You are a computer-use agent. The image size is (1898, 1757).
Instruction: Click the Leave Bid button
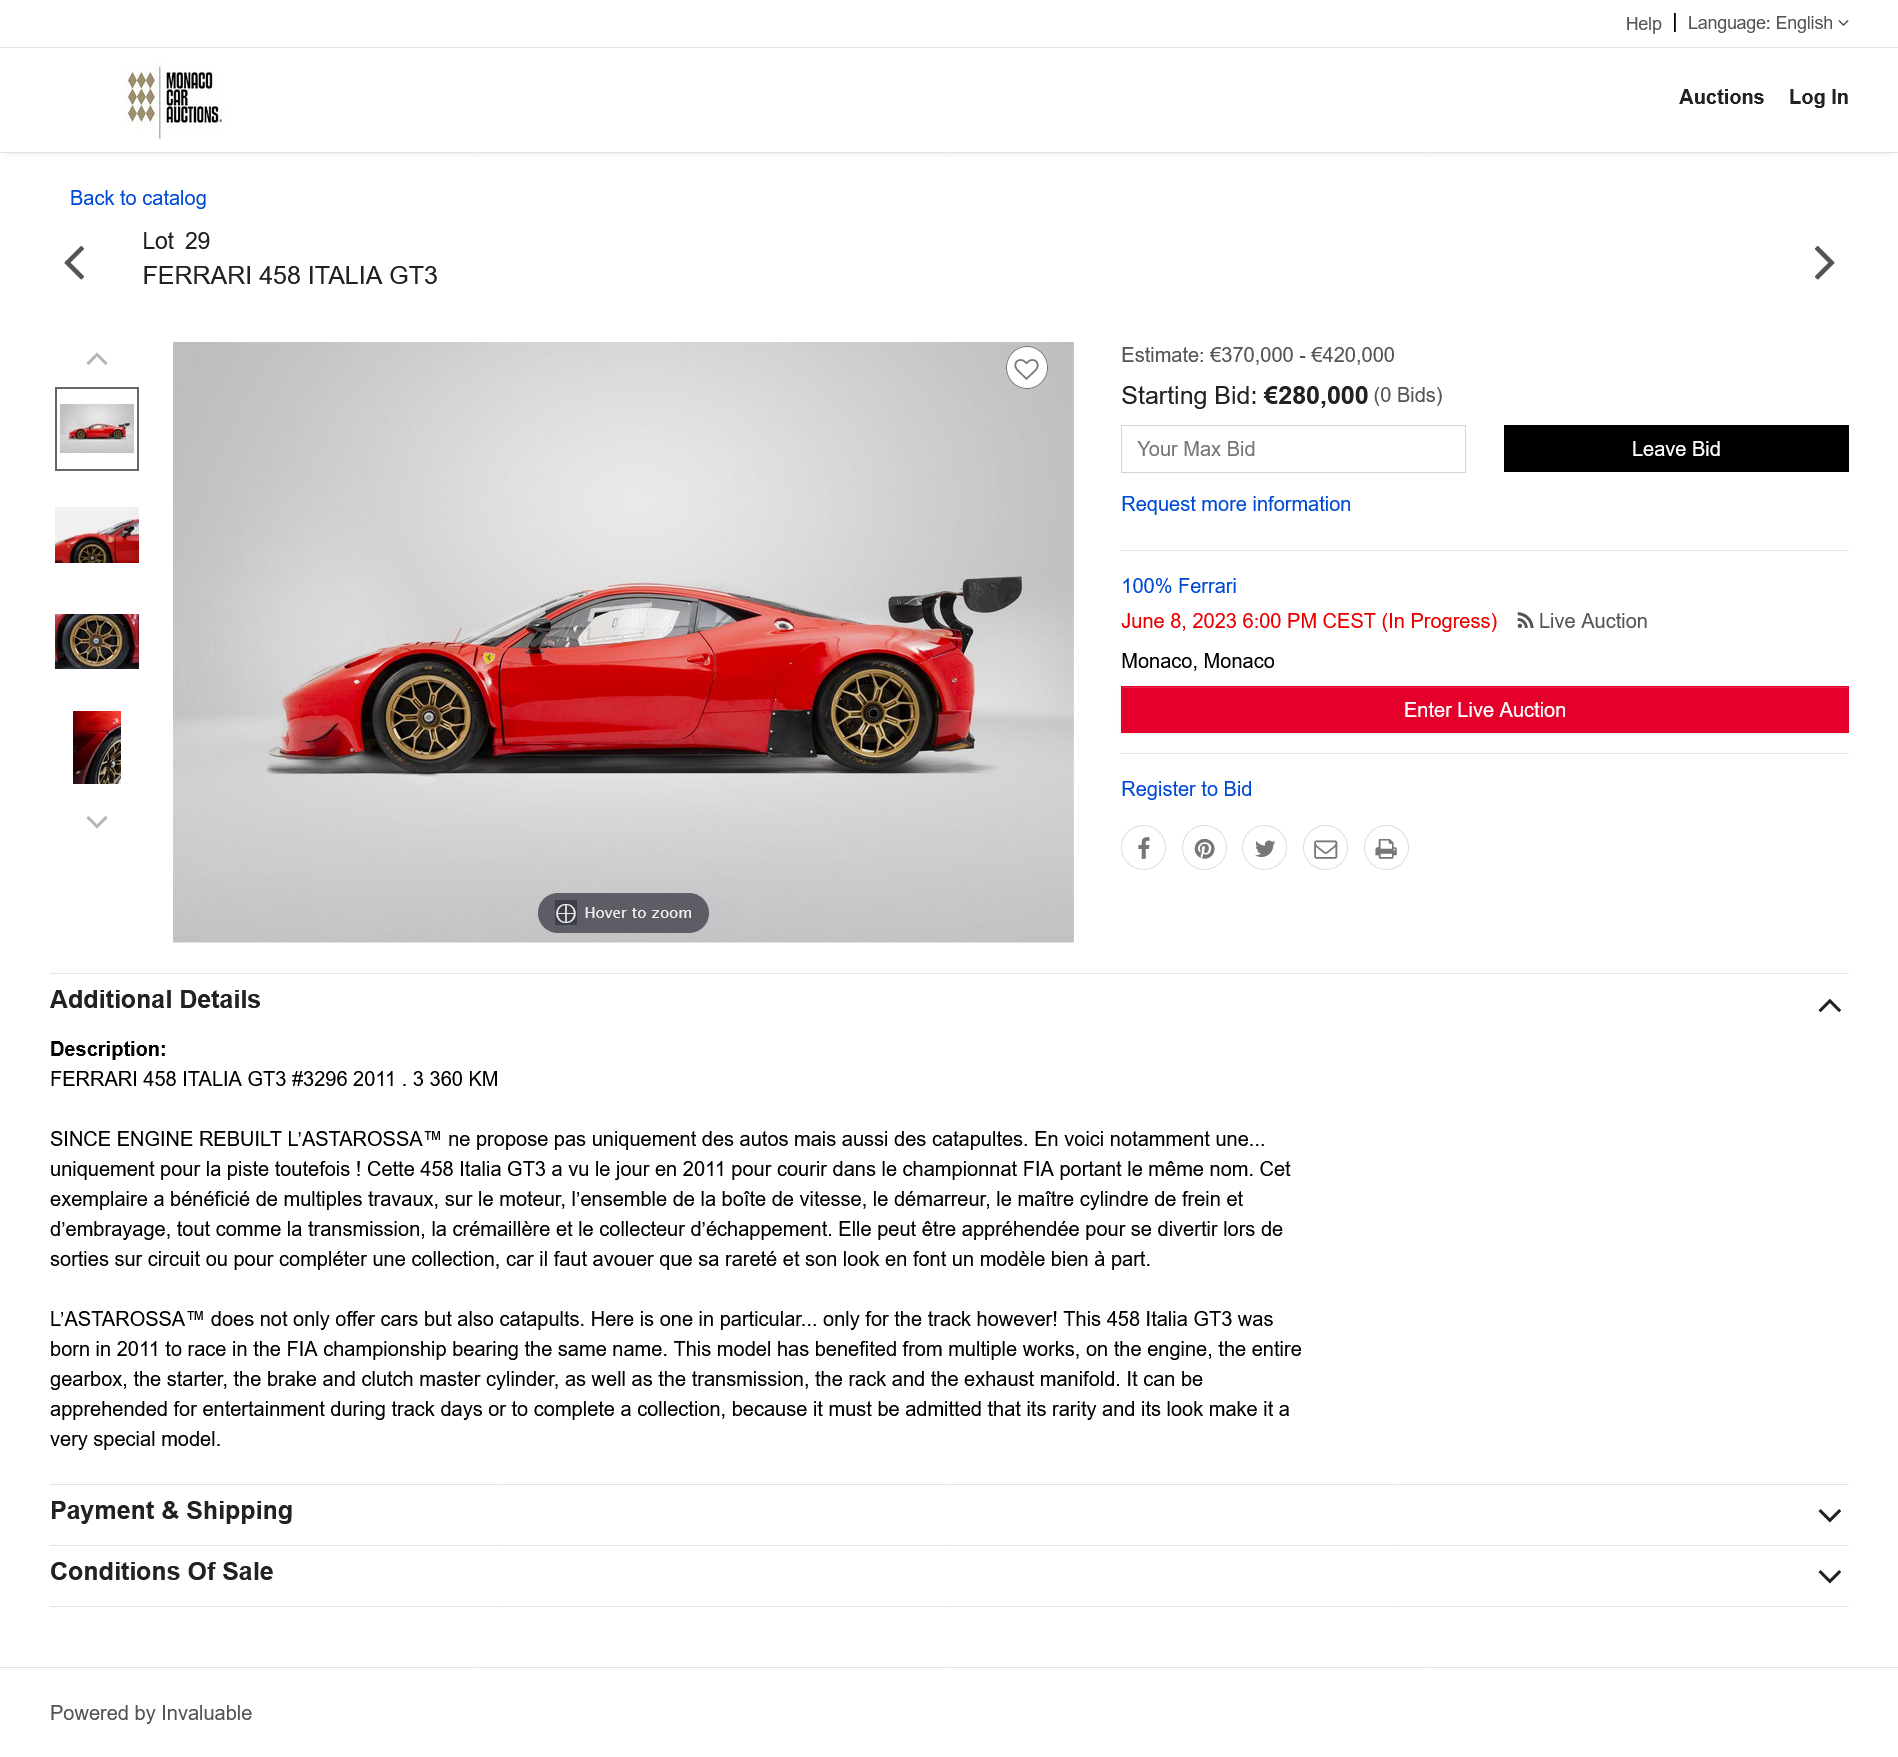pos(1676,449)
